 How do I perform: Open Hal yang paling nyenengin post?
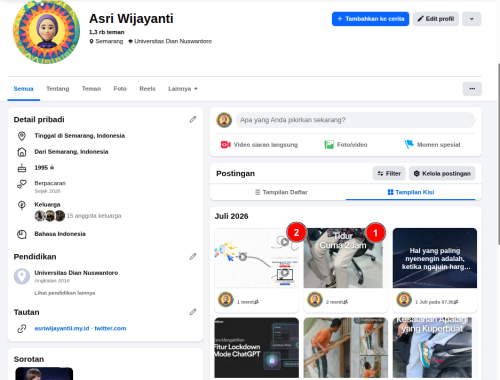pos(435,258)
